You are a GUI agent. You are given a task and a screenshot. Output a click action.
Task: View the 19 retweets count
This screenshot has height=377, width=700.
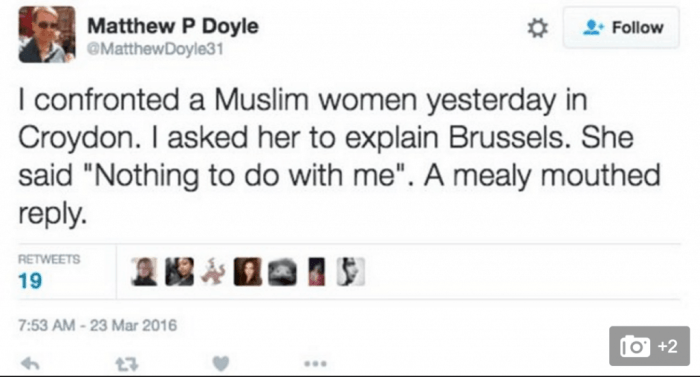30,281
